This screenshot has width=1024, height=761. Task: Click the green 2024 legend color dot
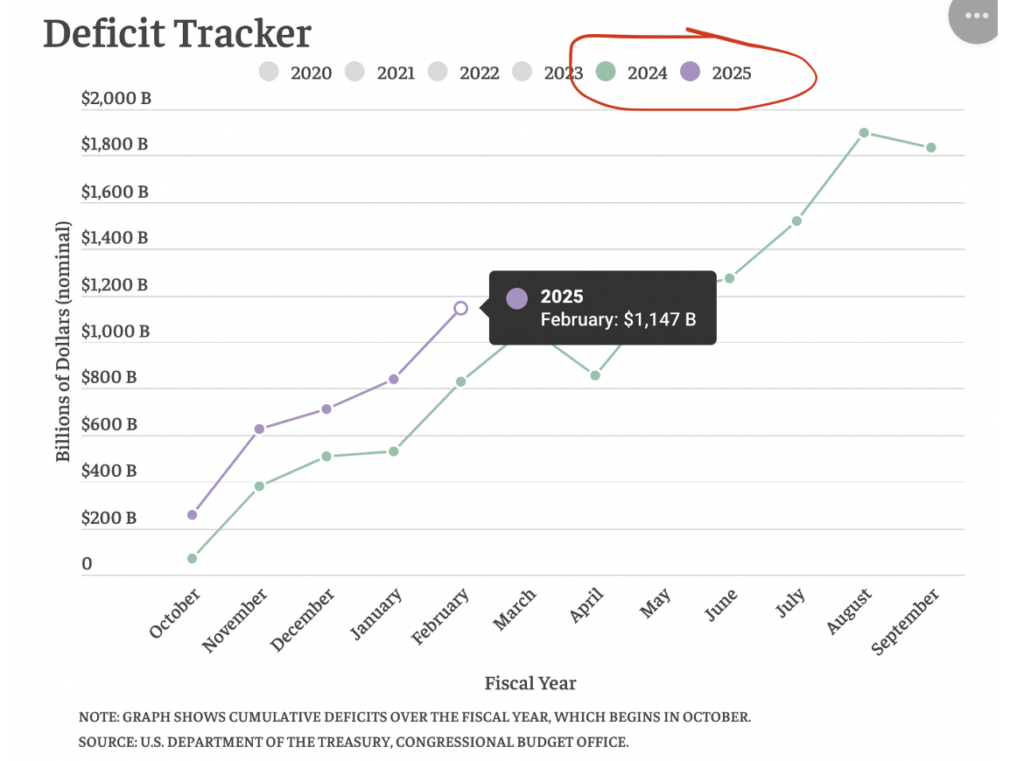(605, 72)
